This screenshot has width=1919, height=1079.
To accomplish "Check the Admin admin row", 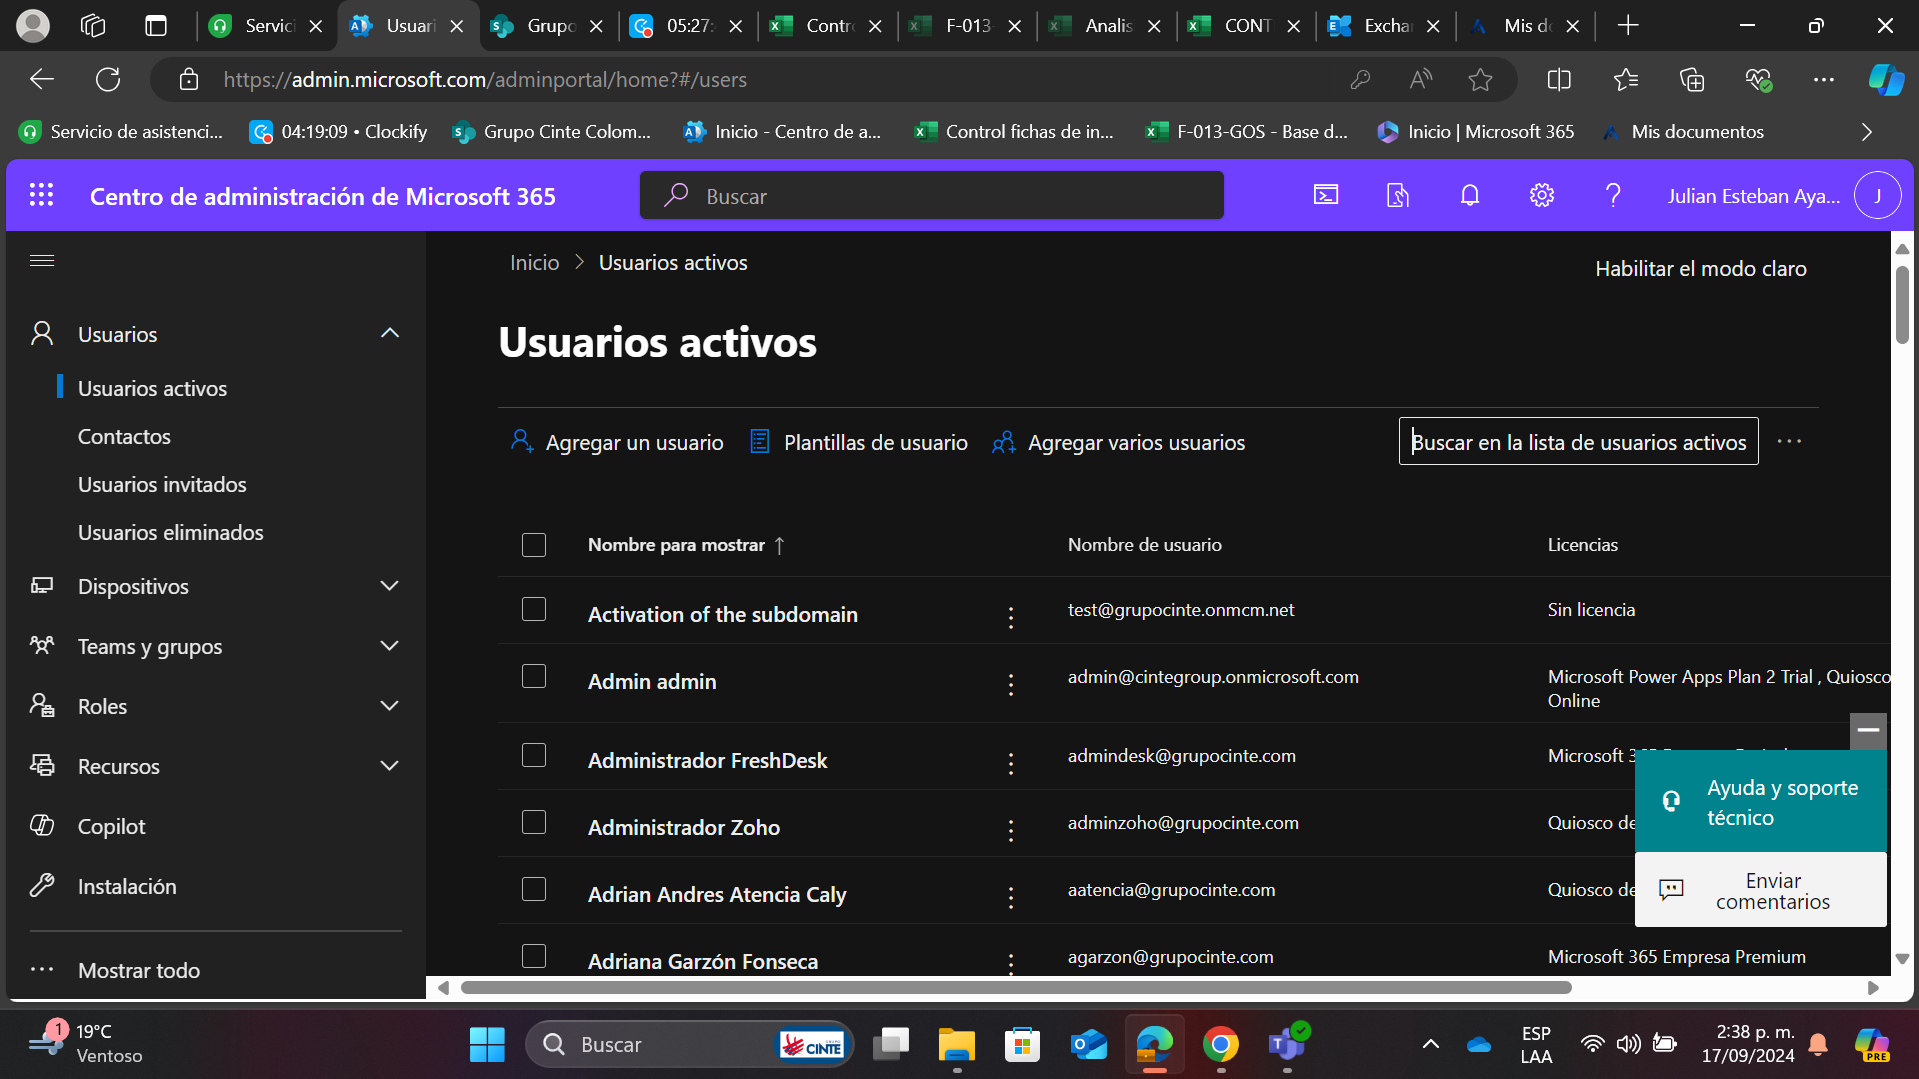I will pyautogui.click(x=534, y=676).
